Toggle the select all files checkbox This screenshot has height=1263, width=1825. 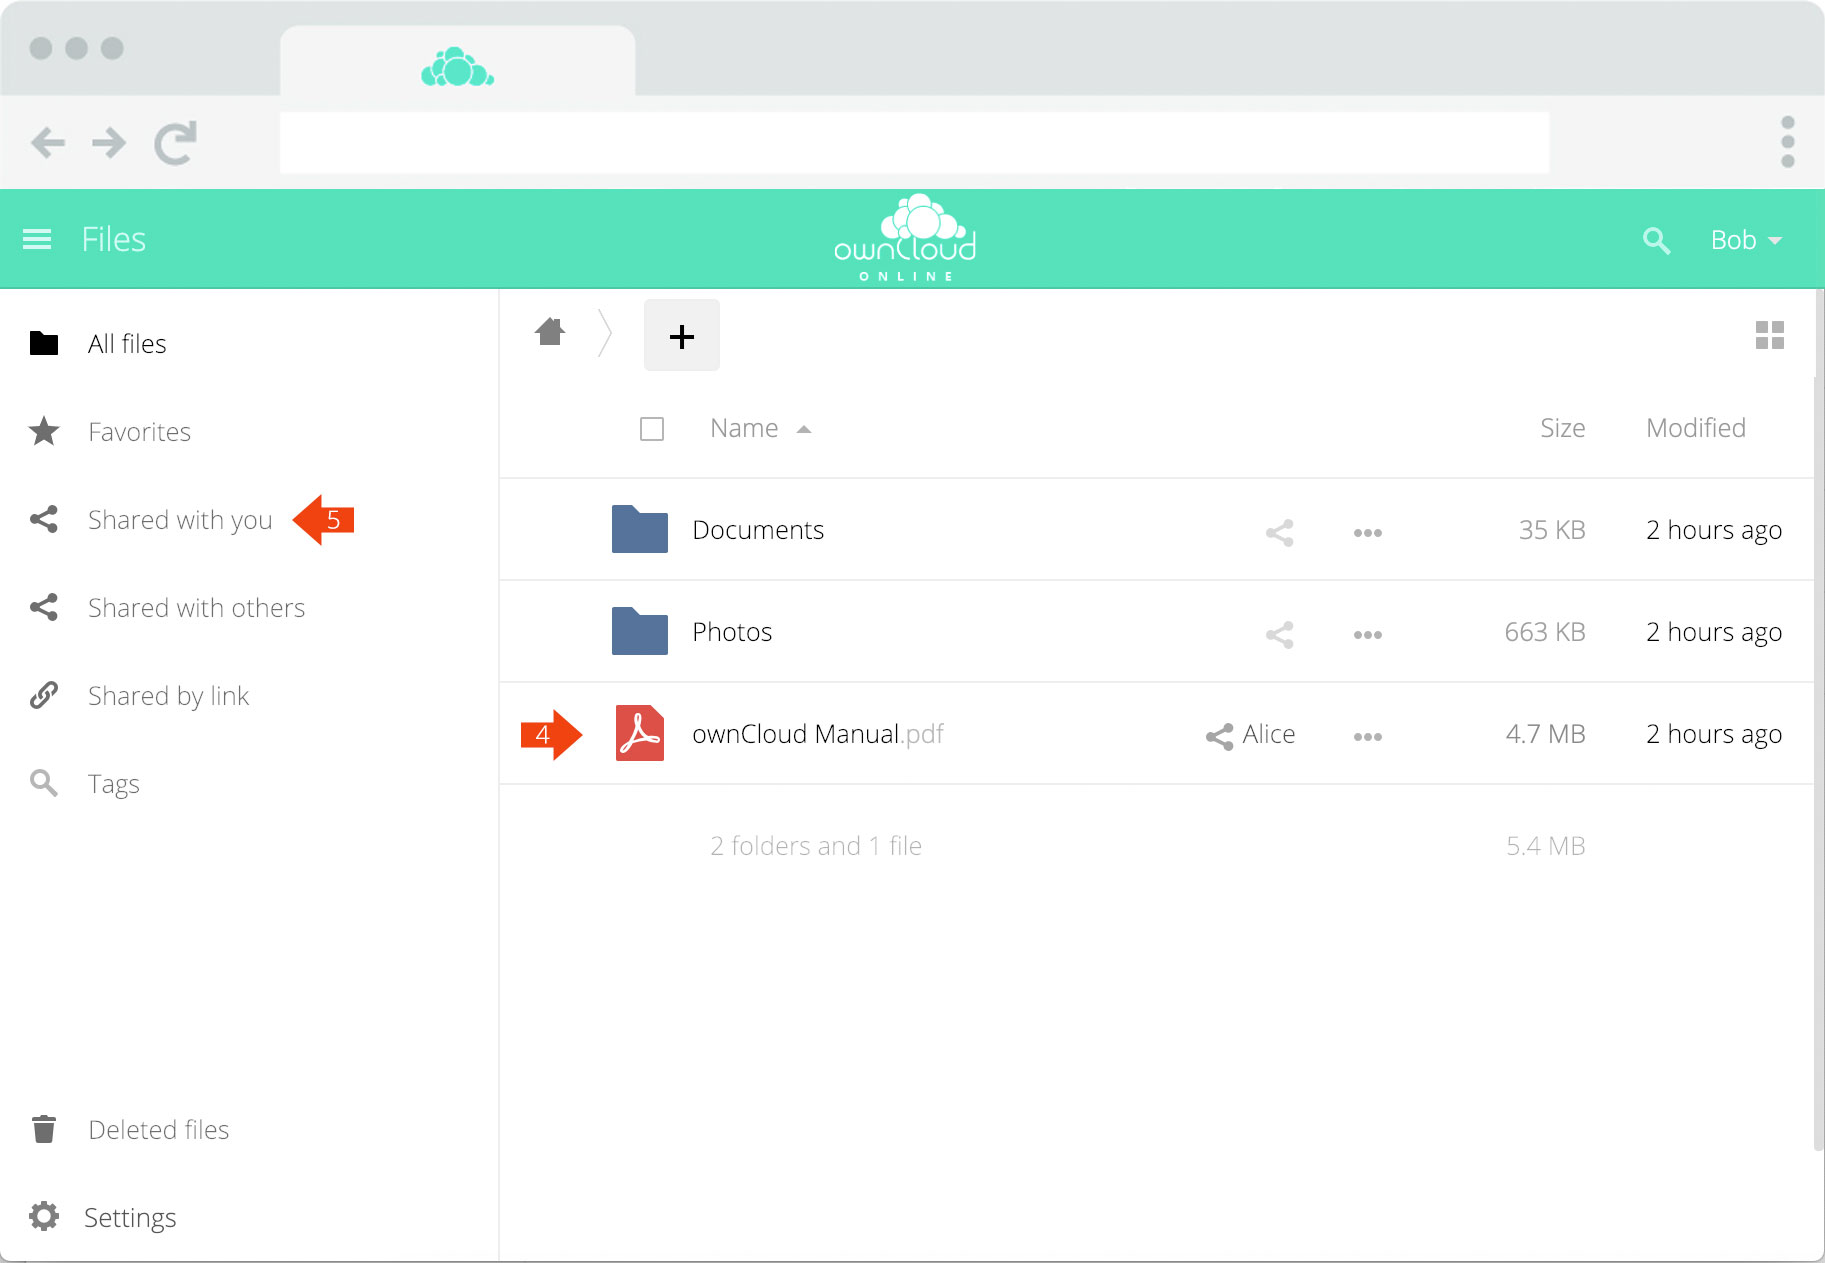[652, 429]
